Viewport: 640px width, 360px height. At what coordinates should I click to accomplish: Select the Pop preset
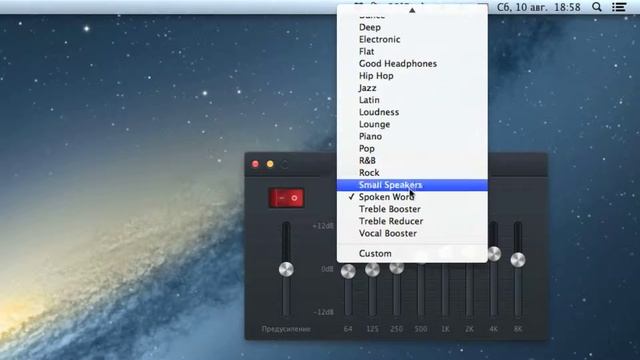pyautogui.click(x=412, y=149)
